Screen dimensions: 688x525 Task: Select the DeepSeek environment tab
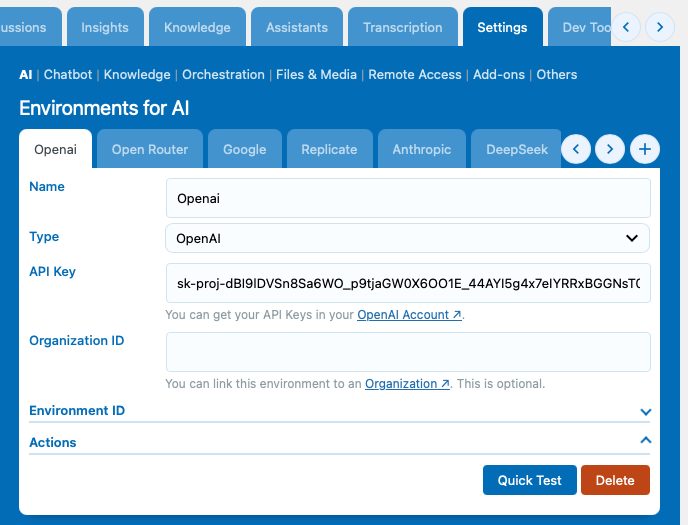pos(516,149)
